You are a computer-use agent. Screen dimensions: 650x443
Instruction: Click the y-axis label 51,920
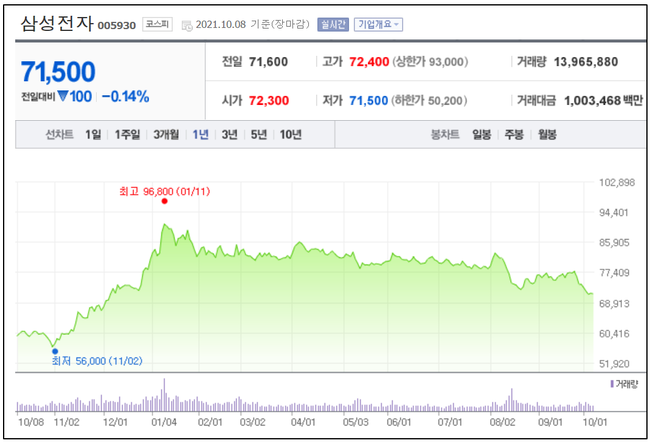point(614,364)
